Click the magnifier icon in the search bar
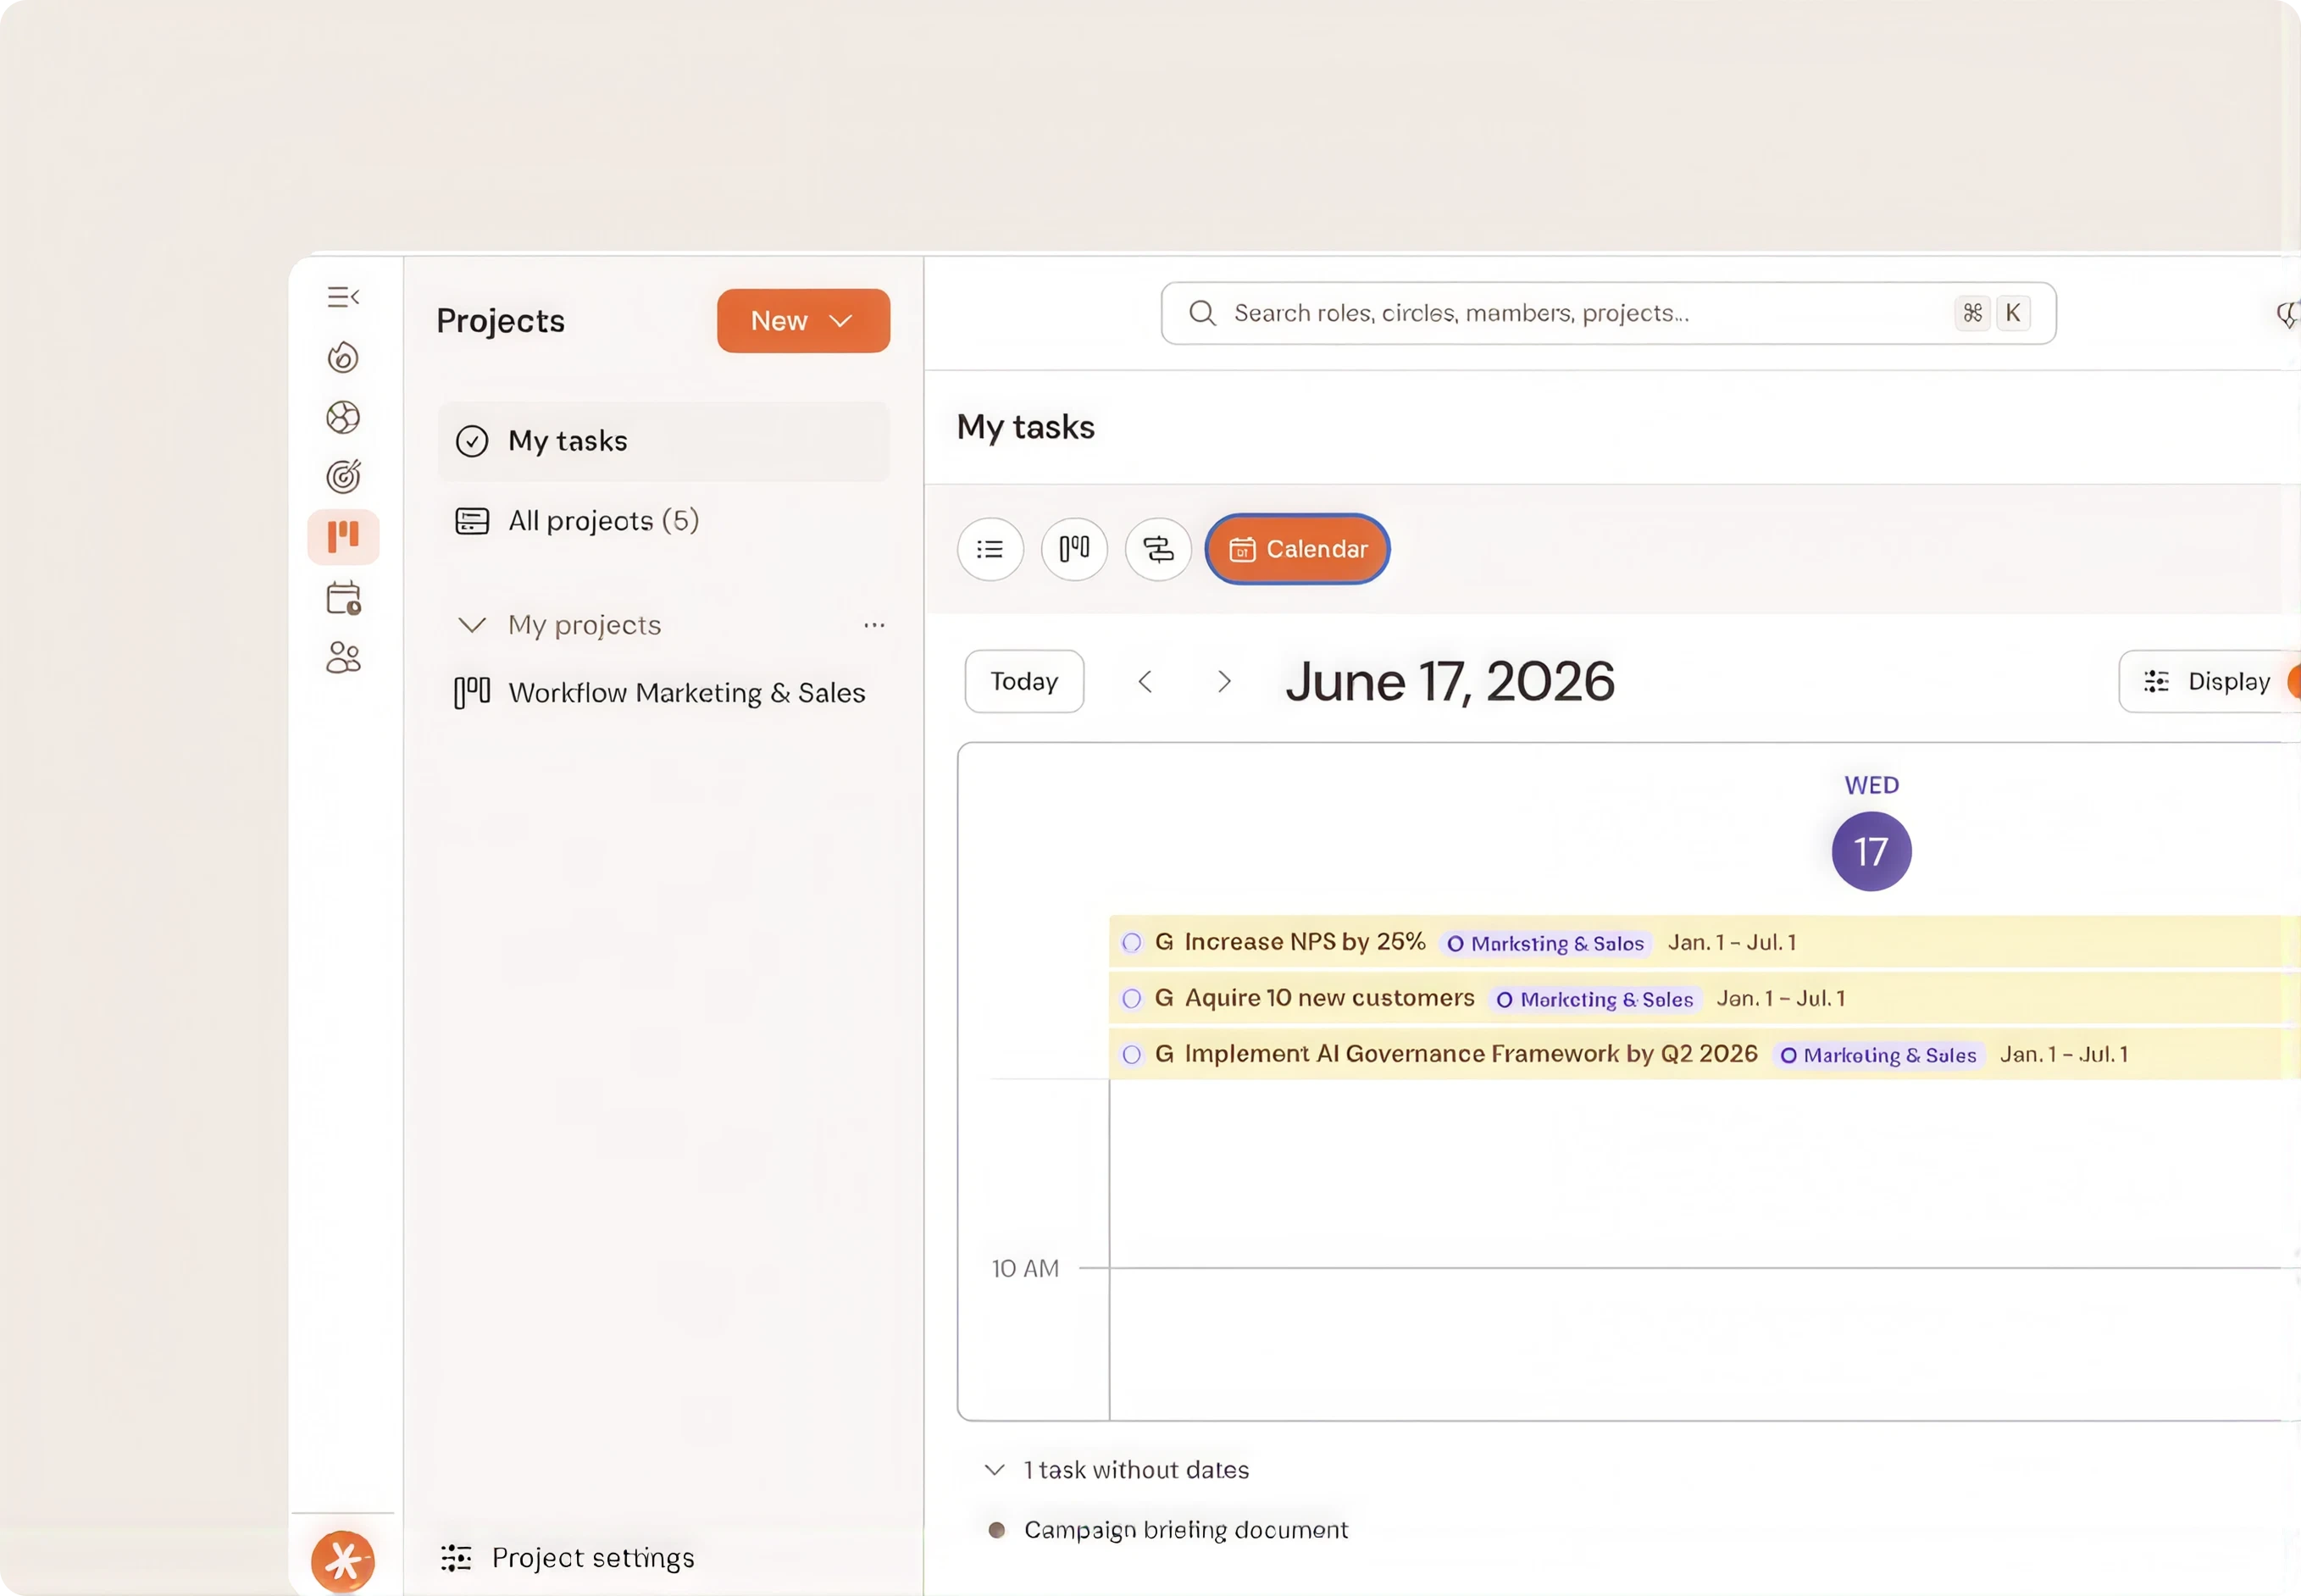 pyautogui.click(x=1202, y=313)
